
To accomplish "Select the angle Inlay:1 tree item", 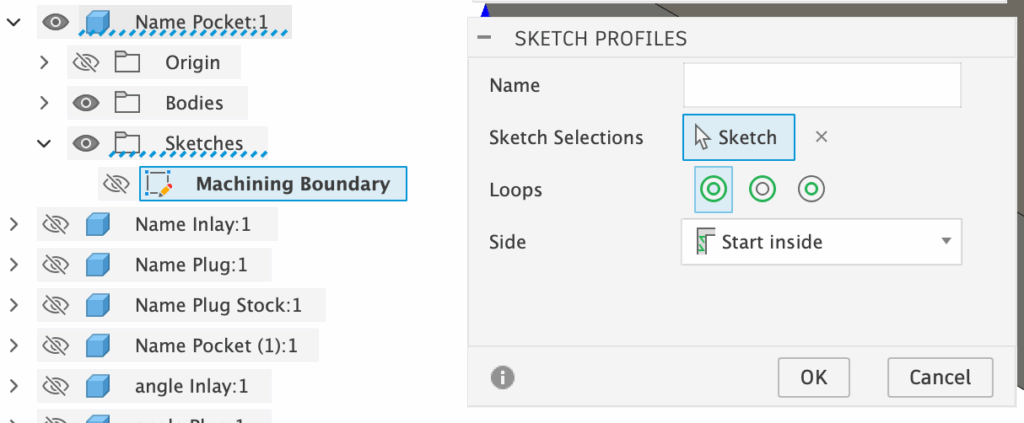I will [x=191, y=385].
